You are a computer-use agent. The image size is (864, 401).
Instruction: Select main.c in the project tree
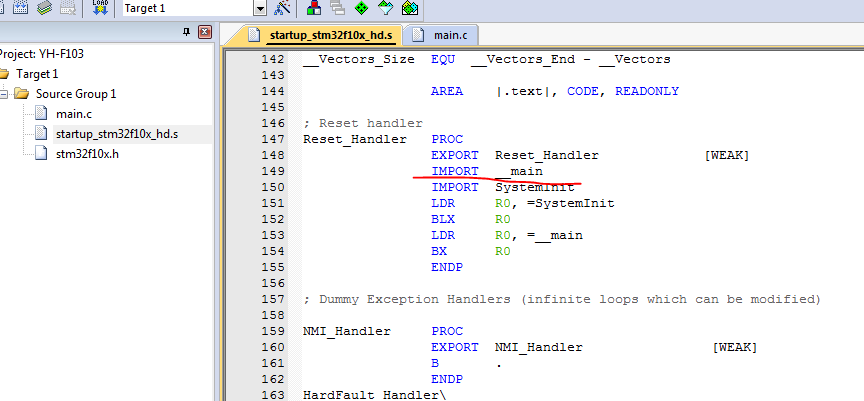74,115
